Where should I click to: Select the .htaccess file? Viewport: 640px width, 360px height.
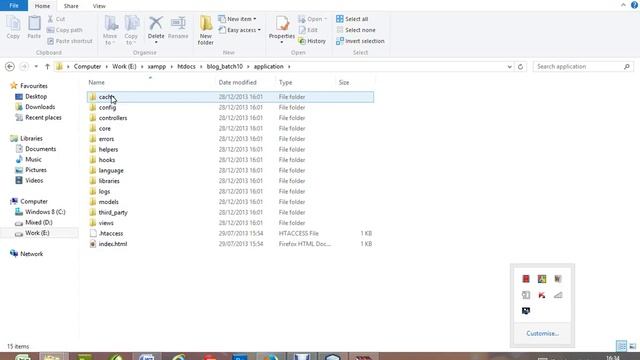[230, 233]
